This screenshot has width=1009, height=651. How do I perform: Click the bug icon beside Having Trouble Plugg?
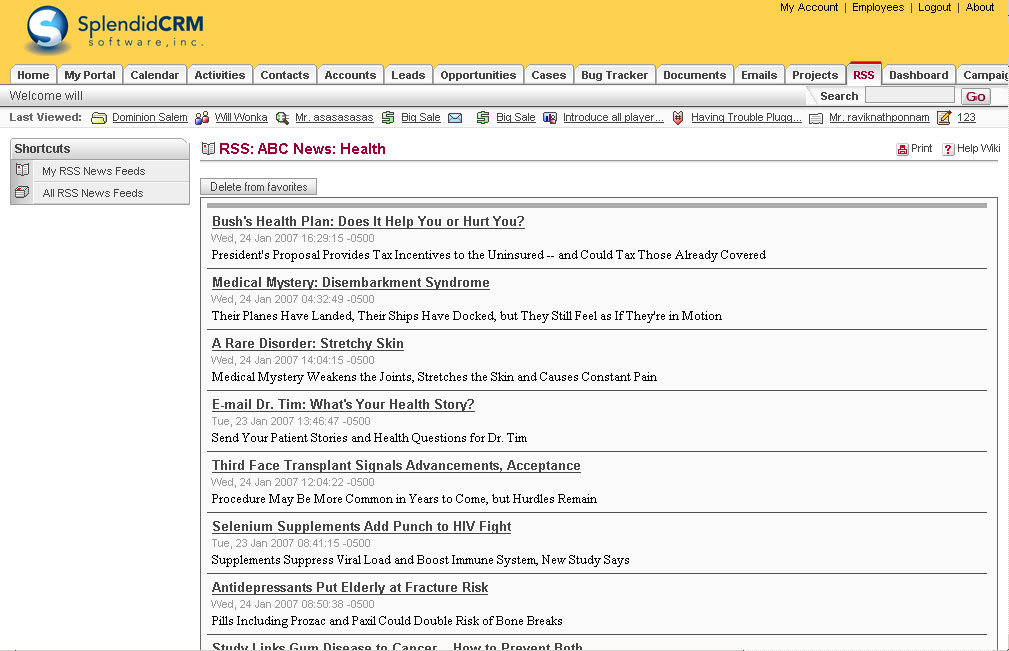click(x=678, y=118)
